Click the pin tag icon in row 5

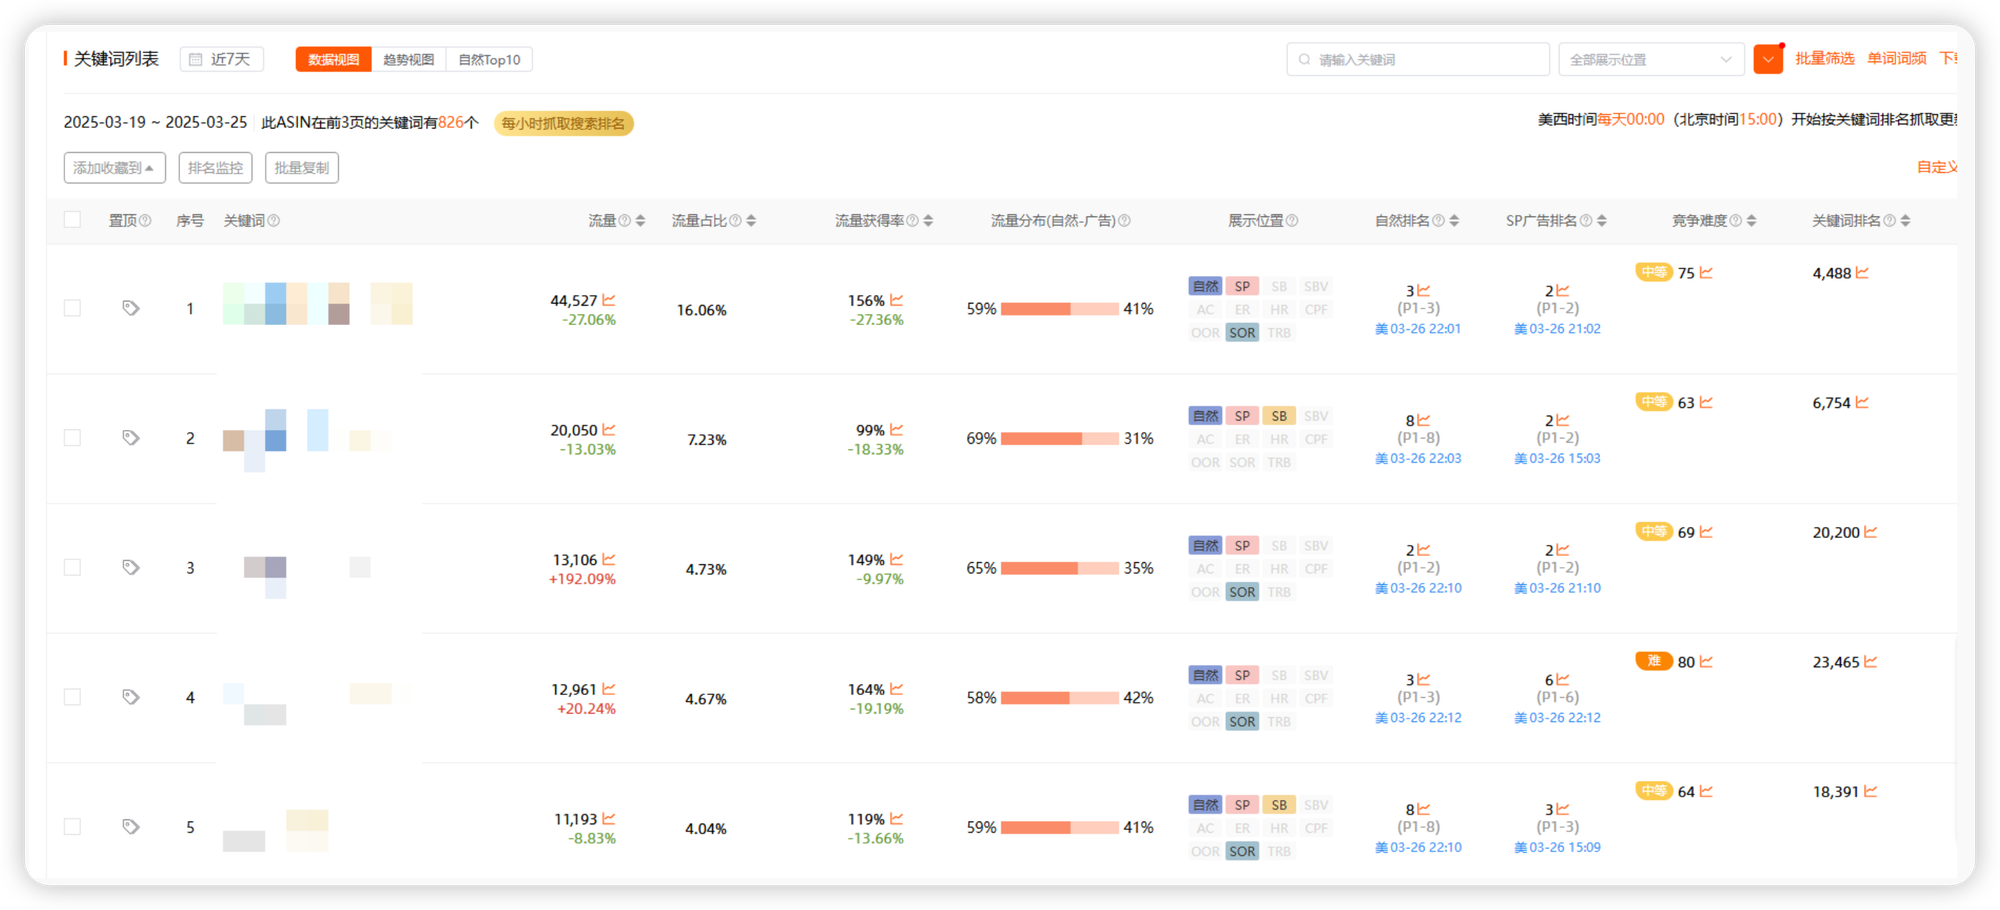coord(130,827)
